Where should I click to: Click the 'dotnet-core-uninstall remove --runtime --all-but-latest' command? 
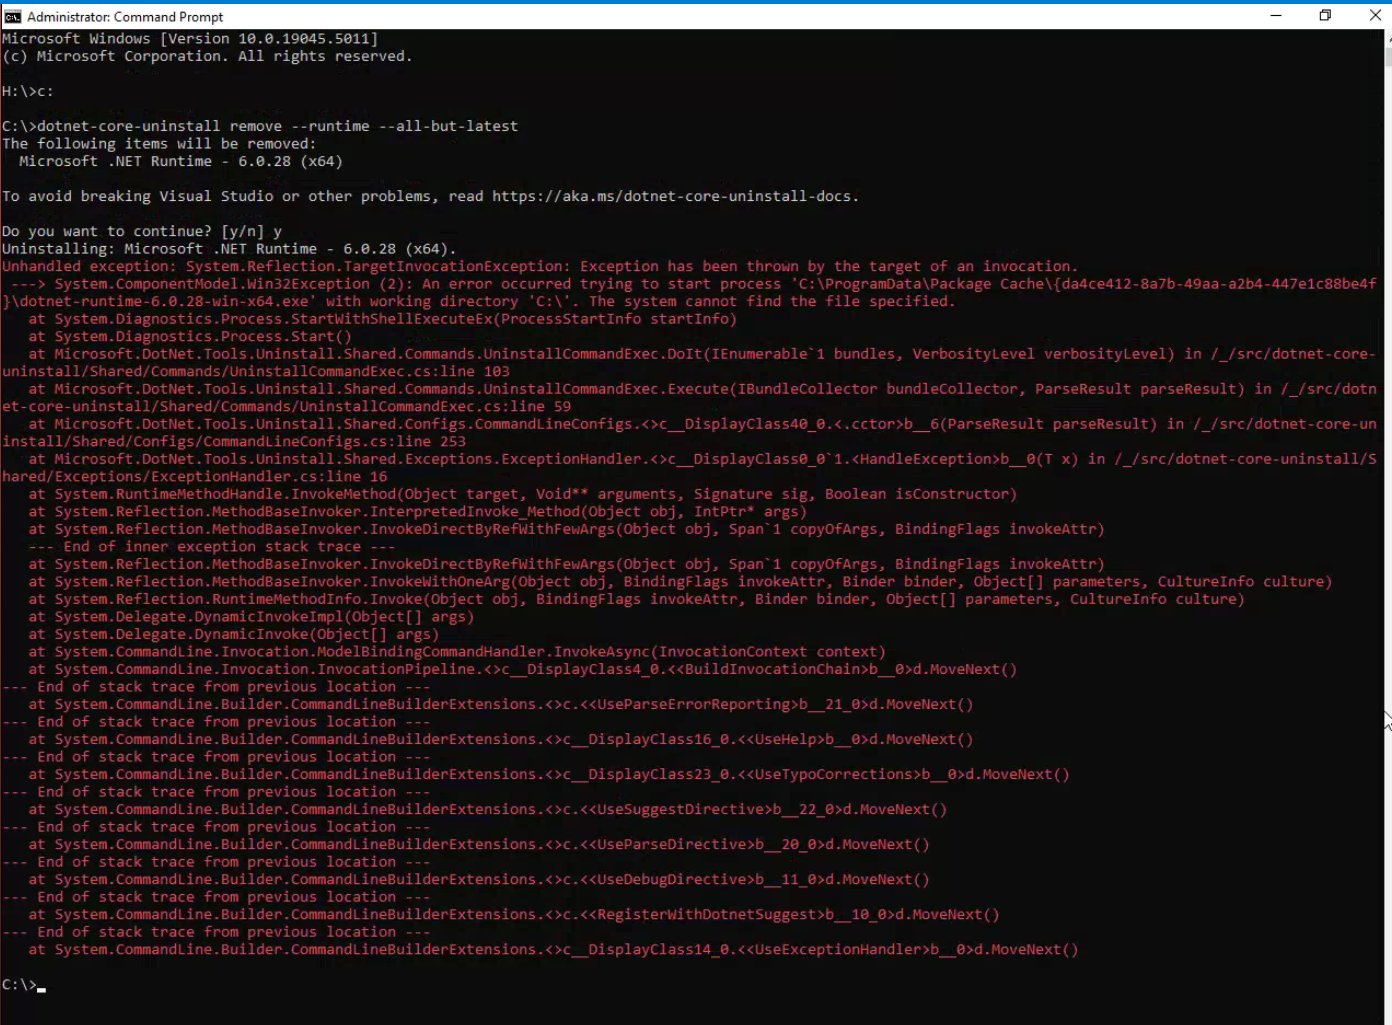coord(277,126)
